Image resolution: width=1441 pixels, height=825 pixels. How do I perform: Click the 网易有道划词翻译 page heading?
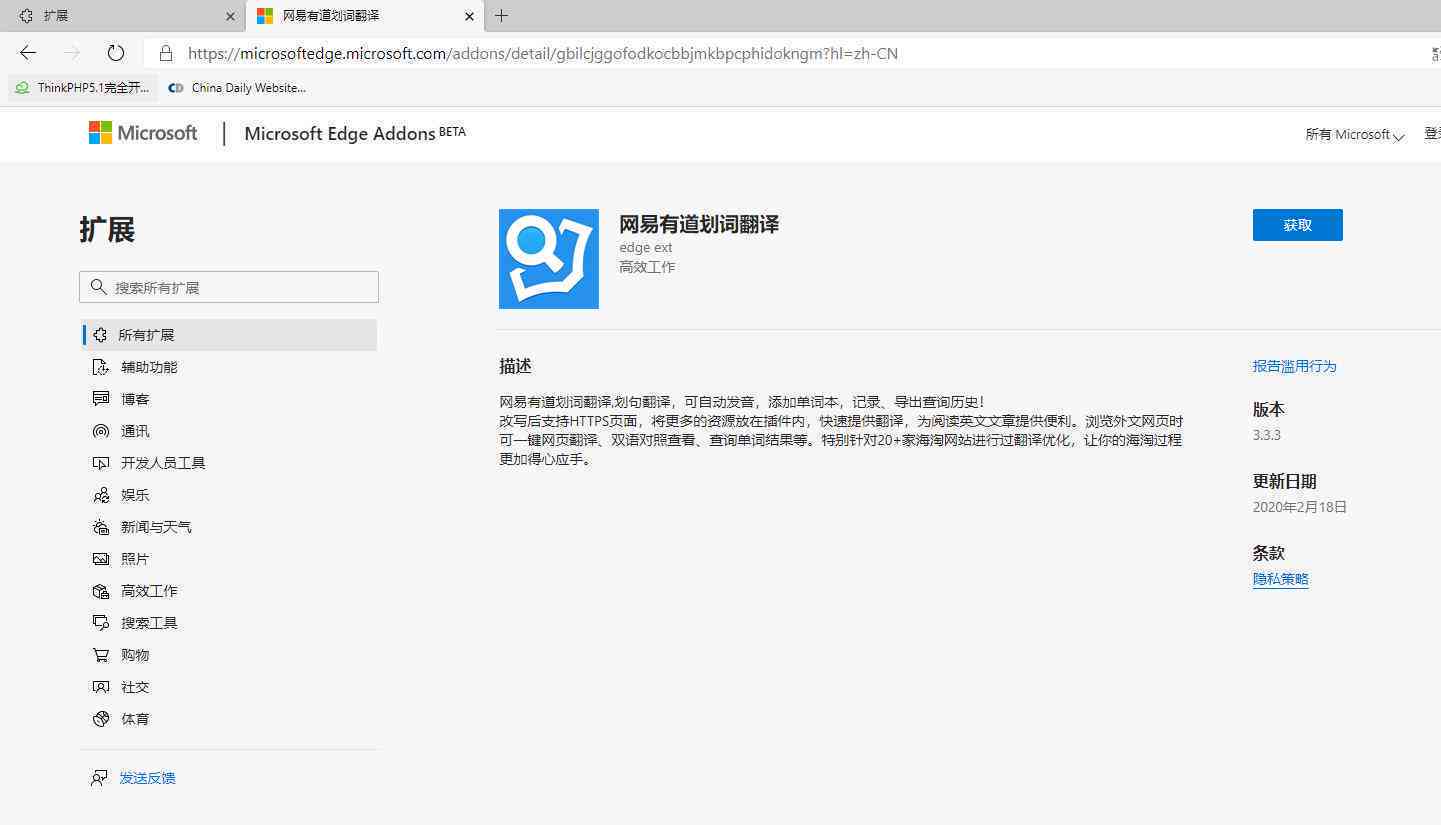[699, 225]
